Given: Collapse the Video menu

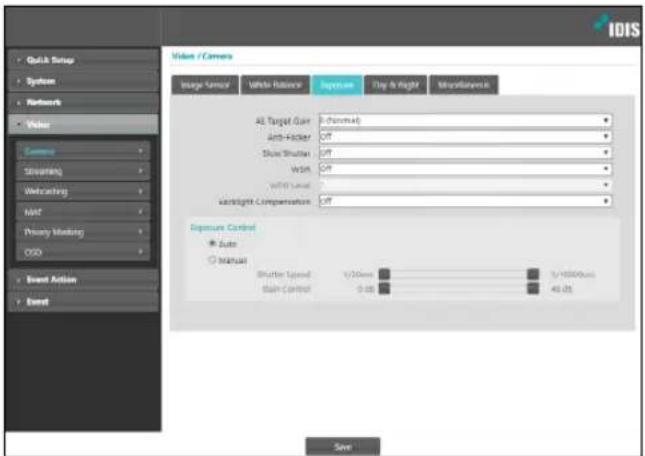Looking at the screenshot, I should point(83,124).
